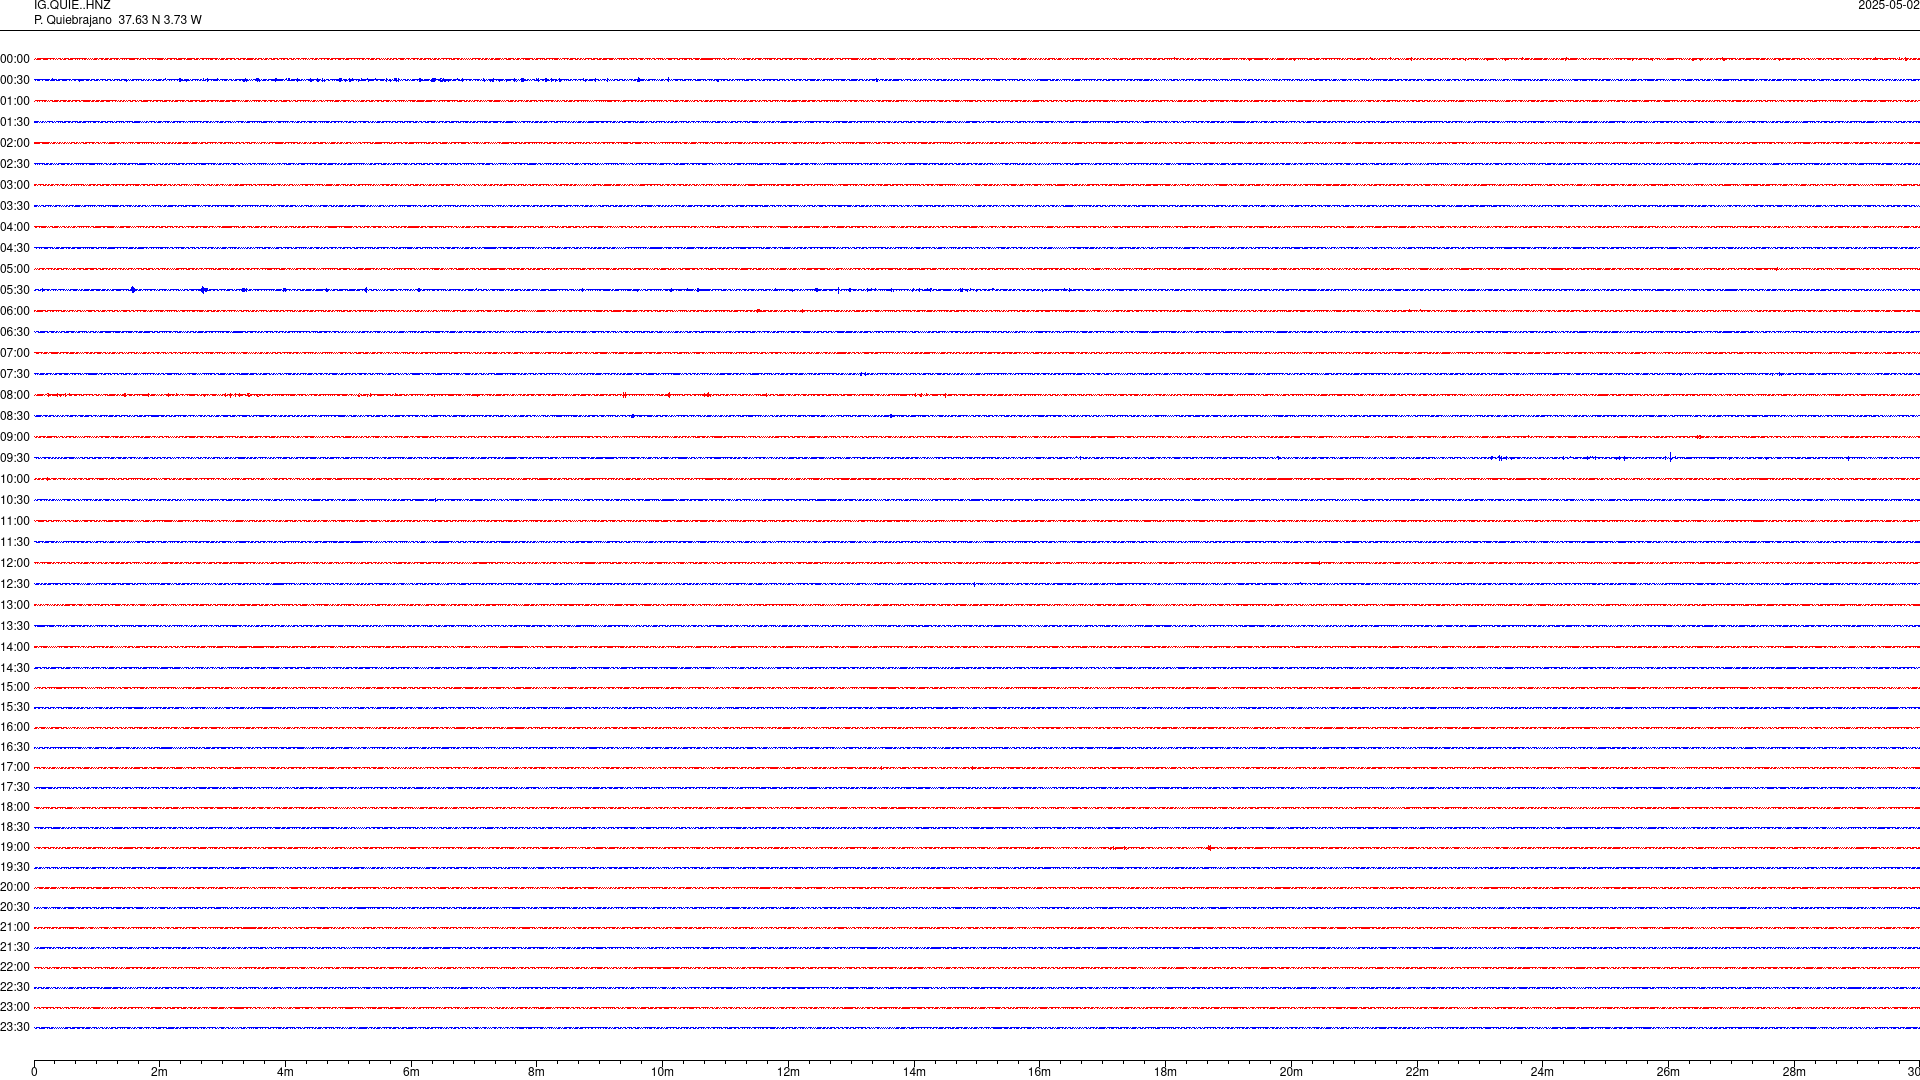The height and width of the screenshot is (1080, 1920).
Task: Select the 18:30 time row label
Action: (x=15, y=827)
